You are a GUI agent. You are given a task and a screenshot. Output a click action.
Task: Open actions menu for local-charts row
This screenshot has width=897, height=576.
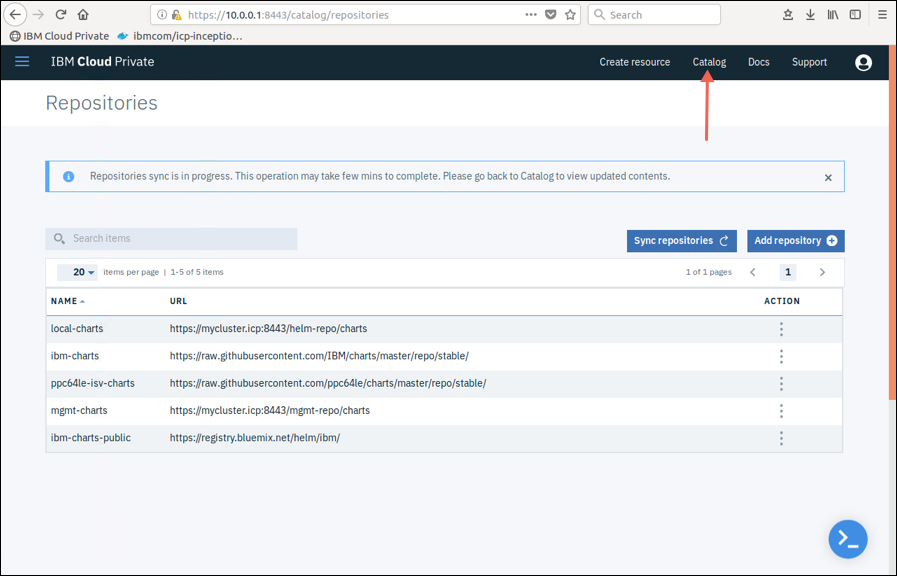781,329
